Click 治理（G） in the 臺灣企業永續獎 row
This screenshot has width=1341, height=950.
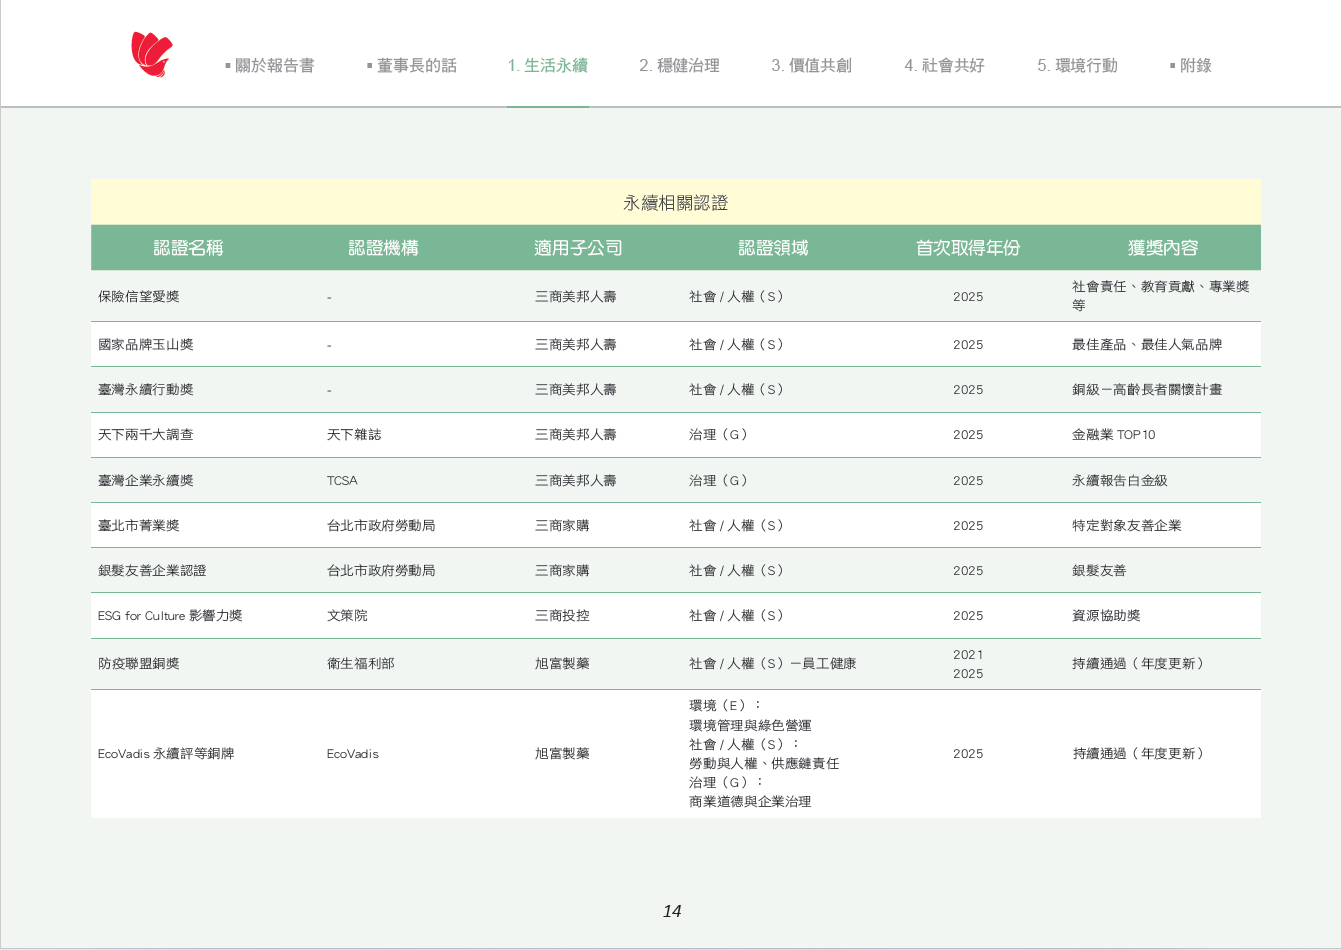coord(719,481)
